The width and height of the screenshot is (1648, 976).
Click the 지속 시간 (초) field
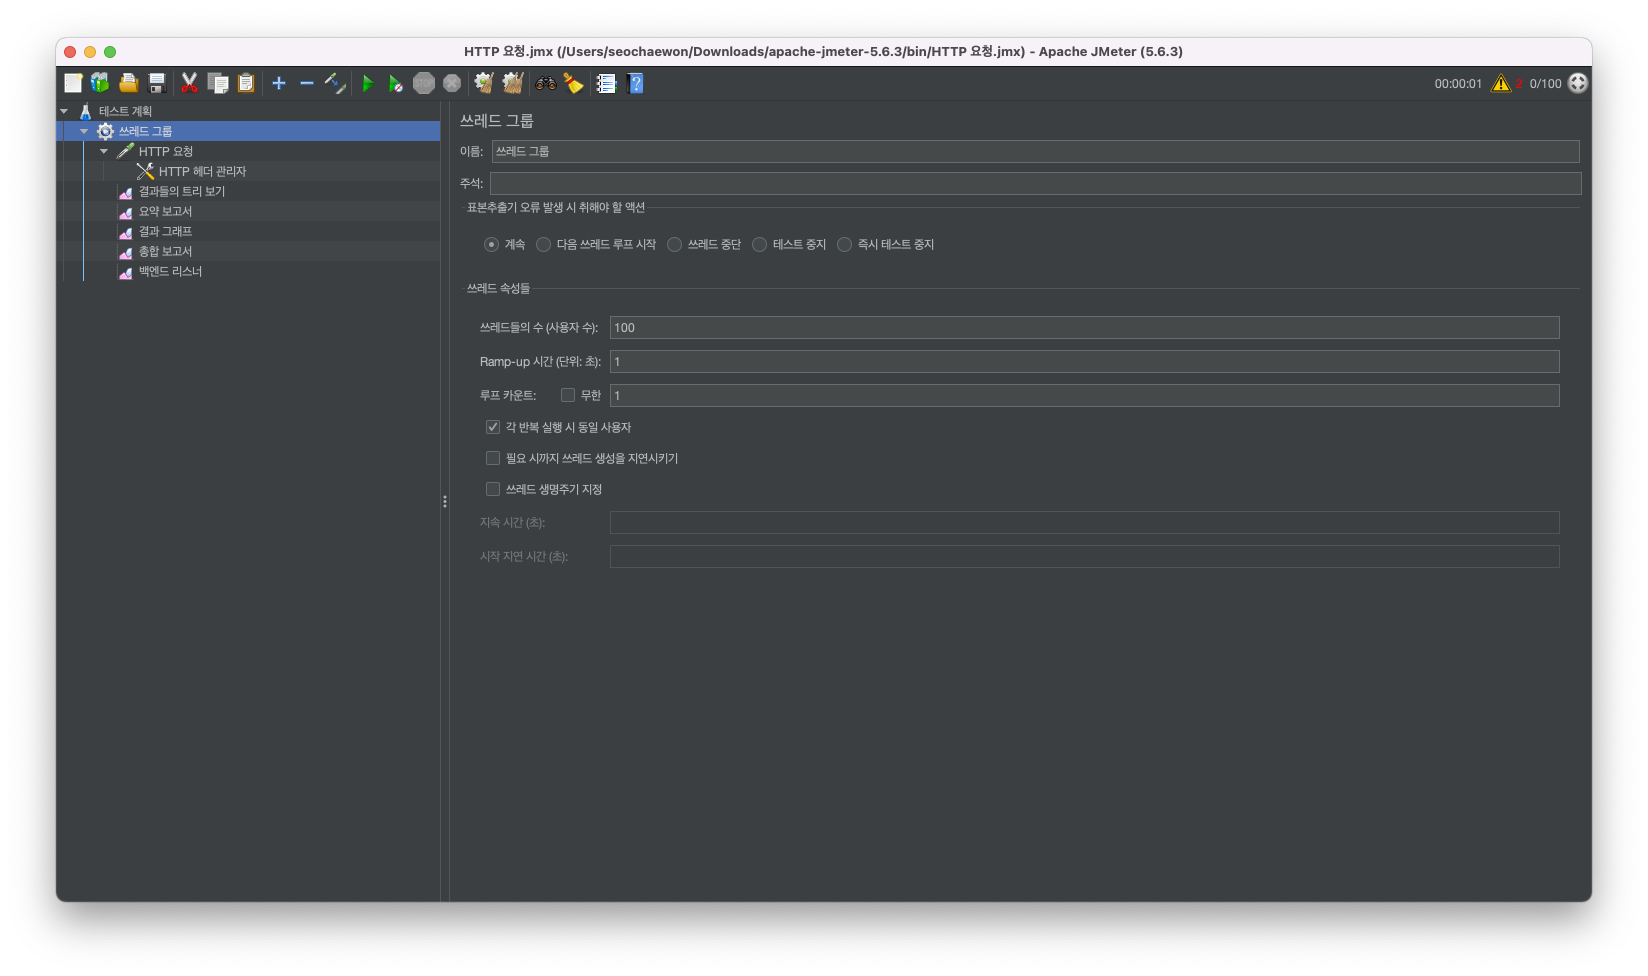[x=1084, y=522]
